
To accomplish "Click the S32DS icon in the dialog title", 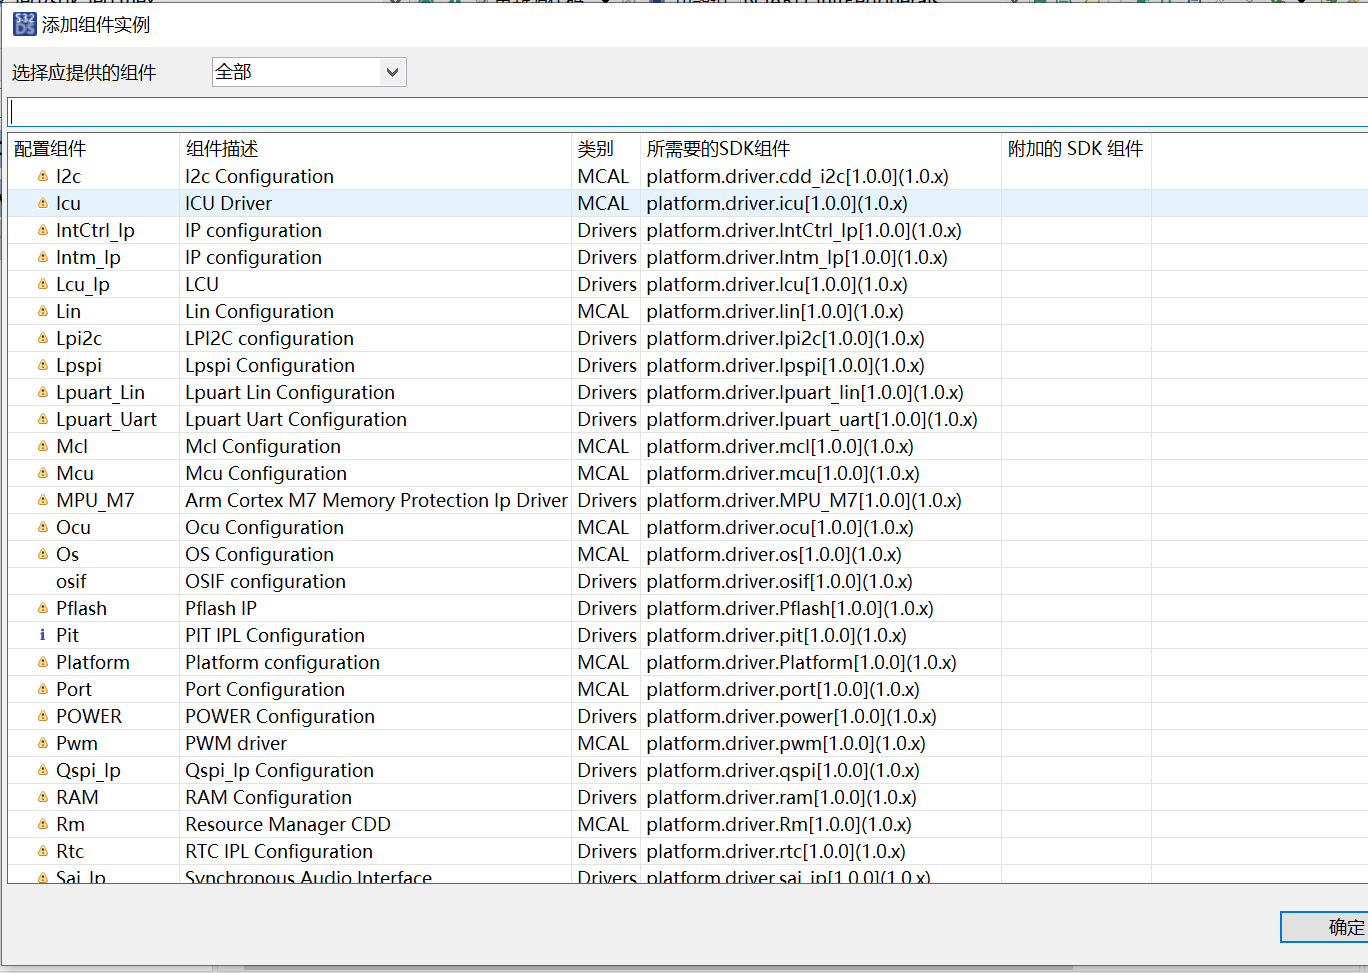I will (x=24, y=24).
